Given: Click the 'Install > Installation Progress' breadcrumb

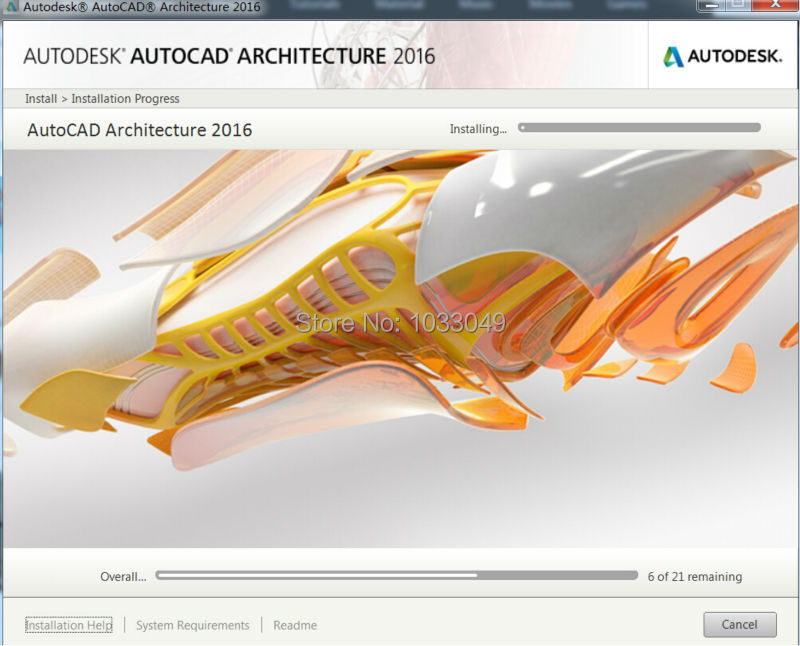Looking at the screenshot, I should [x=102, y=98].
